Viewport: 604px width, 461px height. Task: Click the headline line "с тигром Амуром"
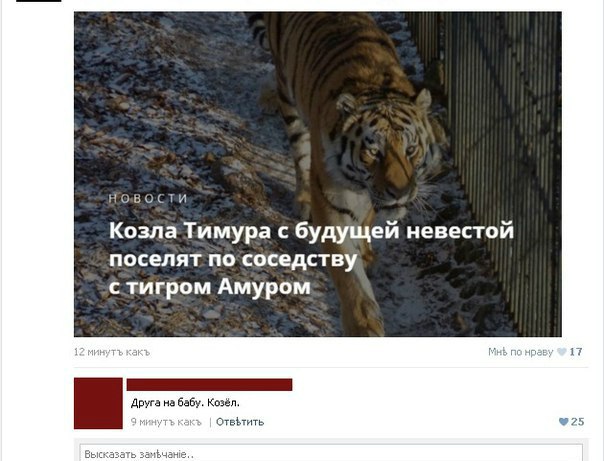[x=210, y=287]
